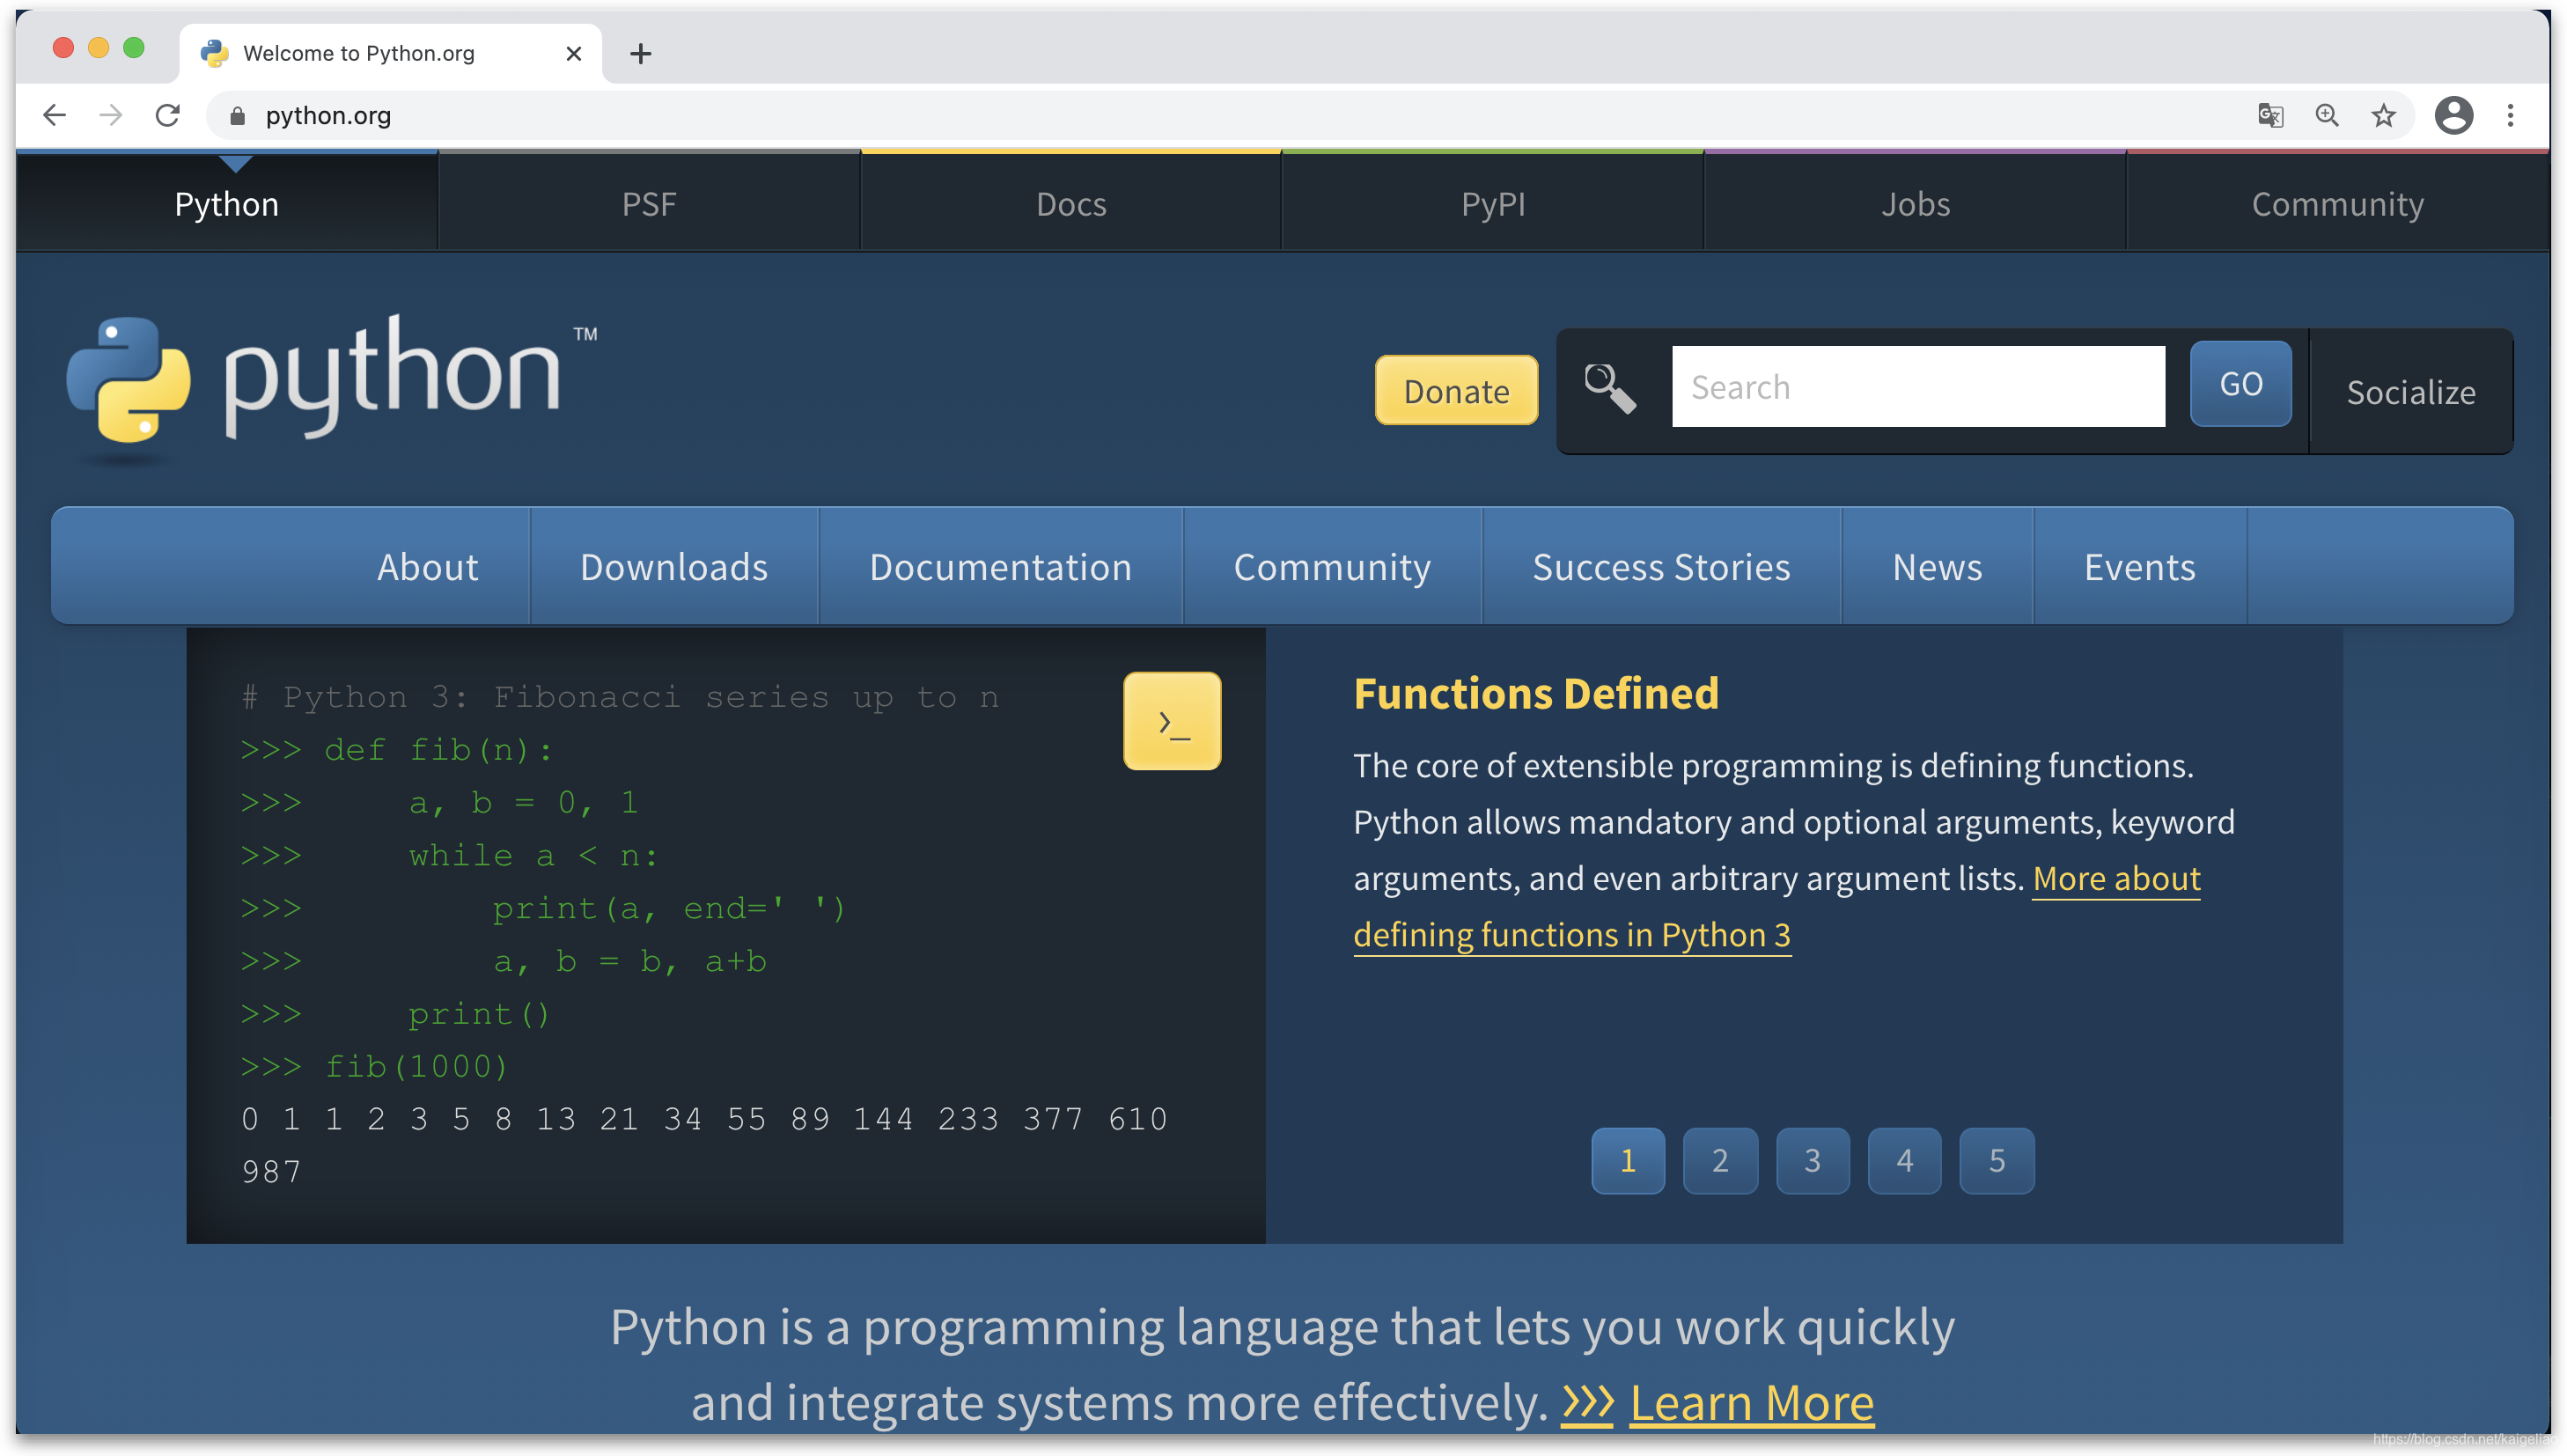Open Chrome's three-dot menu
This screenshot has height=1456, width=2567.
click(x=2510, y=116)
